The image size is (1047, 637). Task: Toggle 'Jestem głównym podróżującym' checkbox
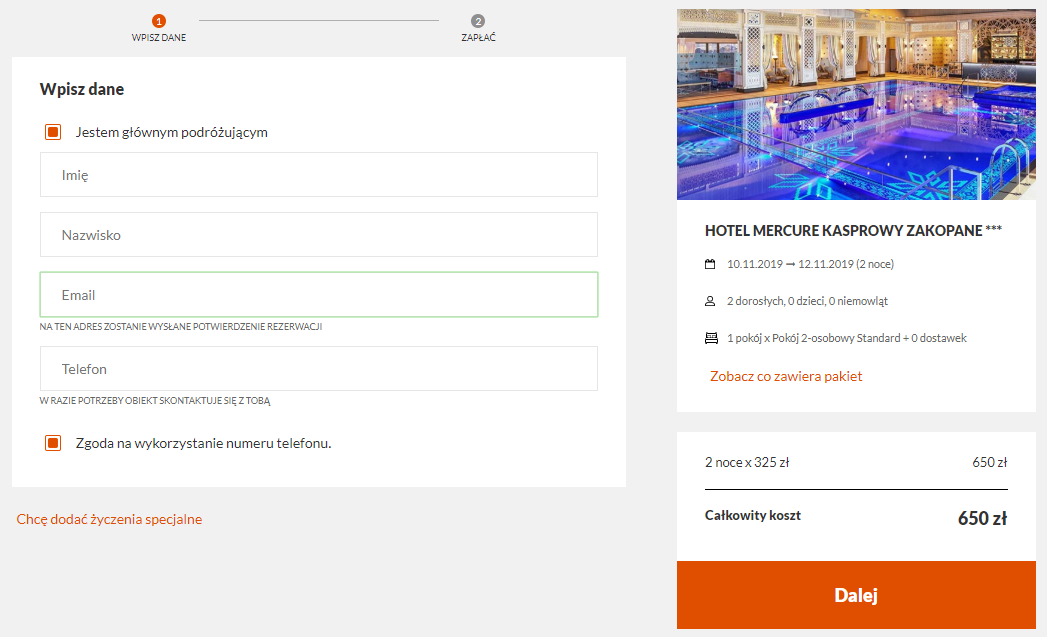click(53, 132)
